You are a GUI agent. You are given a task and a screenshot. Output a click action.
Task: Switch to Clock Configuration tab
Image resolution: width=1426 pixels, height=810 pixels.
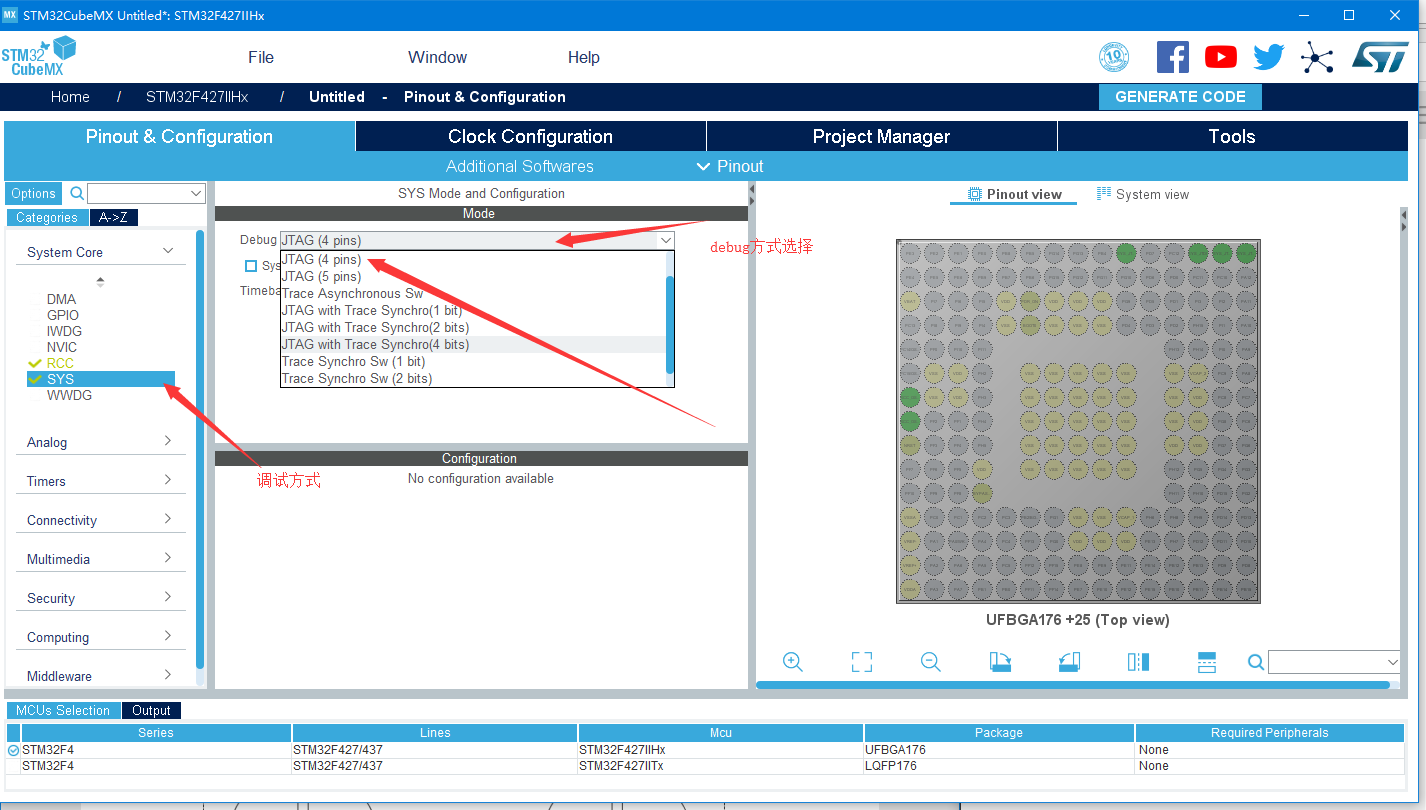coord(530,137)
